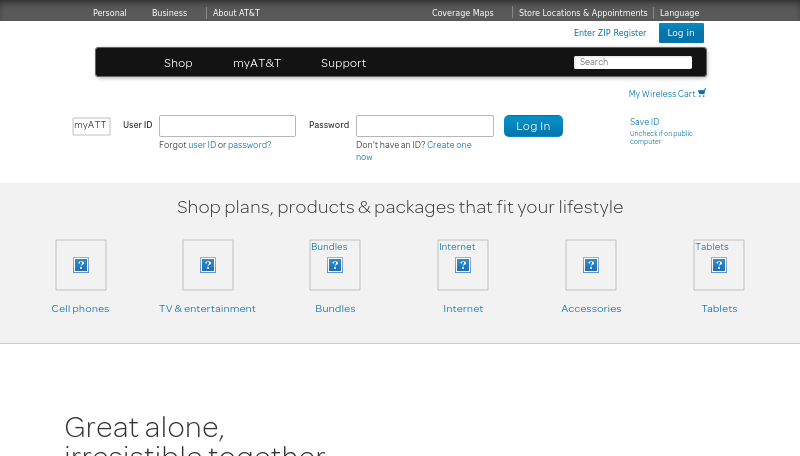Open the TV & entertainment text link

click(207, 309)
